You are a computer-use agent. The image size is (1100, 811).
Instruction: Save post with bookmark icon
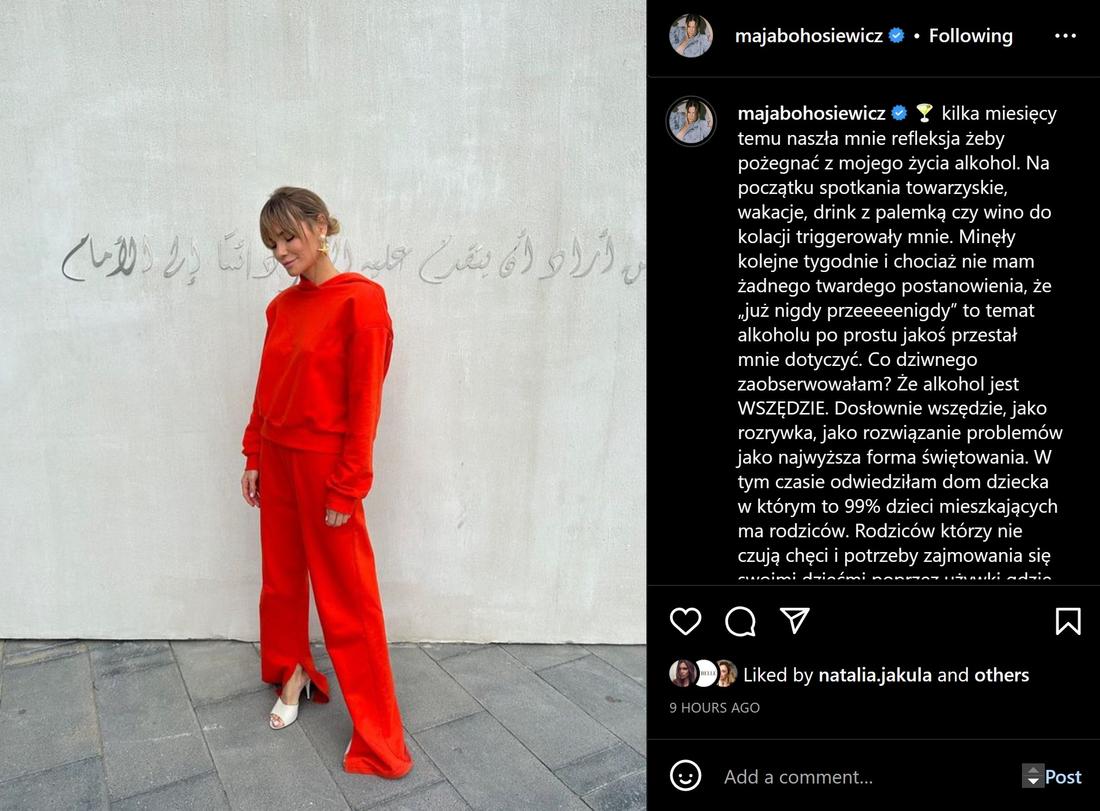[x=1068, y=621]
